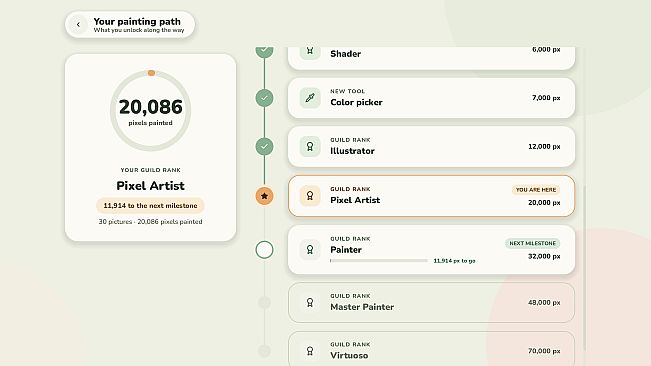Go back using the chevron arrow
The height and width of the screenshot is (366, 651).
78,24
